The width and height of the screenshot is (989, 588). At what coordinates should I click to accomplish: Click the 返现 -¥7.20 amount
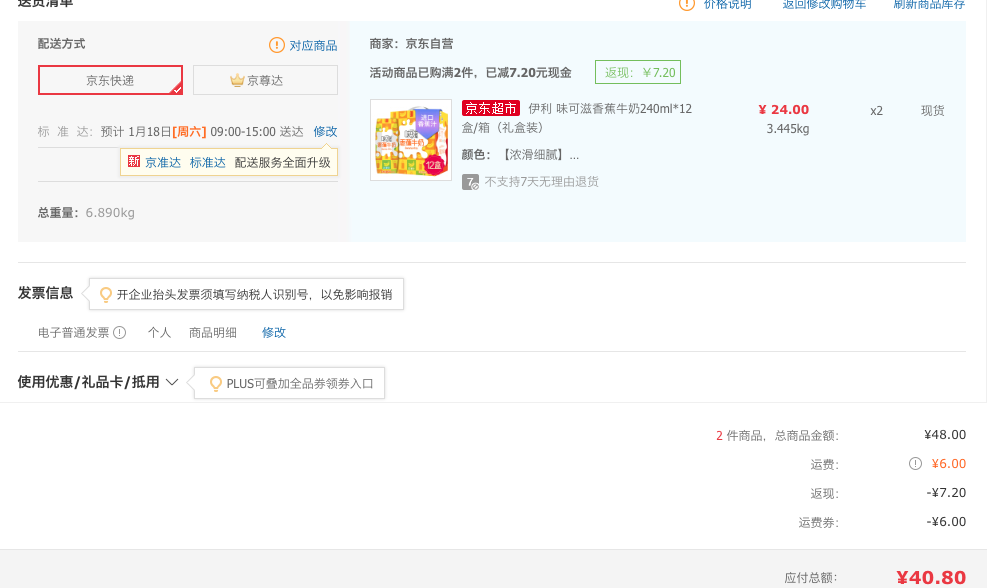tap(946, 493)
